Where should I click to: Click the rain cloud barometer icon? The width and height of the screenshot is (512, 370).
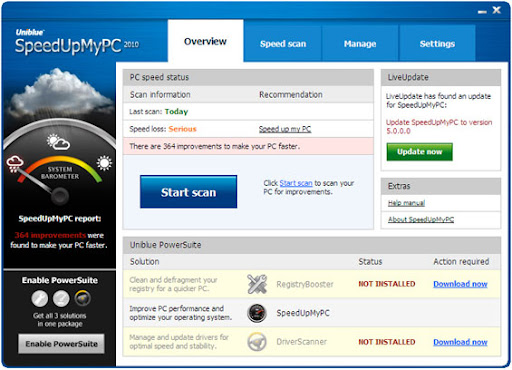[x=15, y=164]
